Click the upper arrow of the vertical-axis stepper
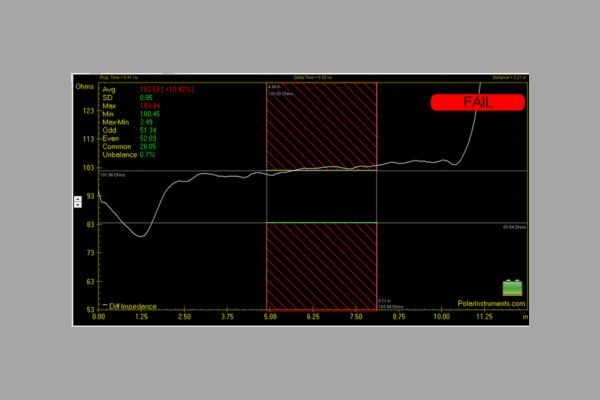600x400 pixels. (x=78, y=199)
